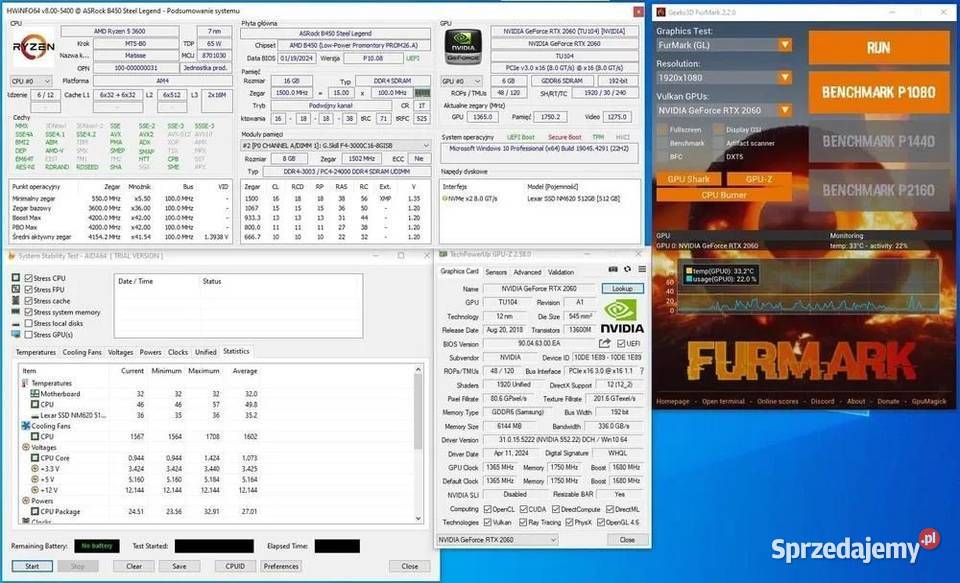Click the Stress CPU chip icon in AIDA64
This screenshot has width=960, height=583.
point(16,278)
